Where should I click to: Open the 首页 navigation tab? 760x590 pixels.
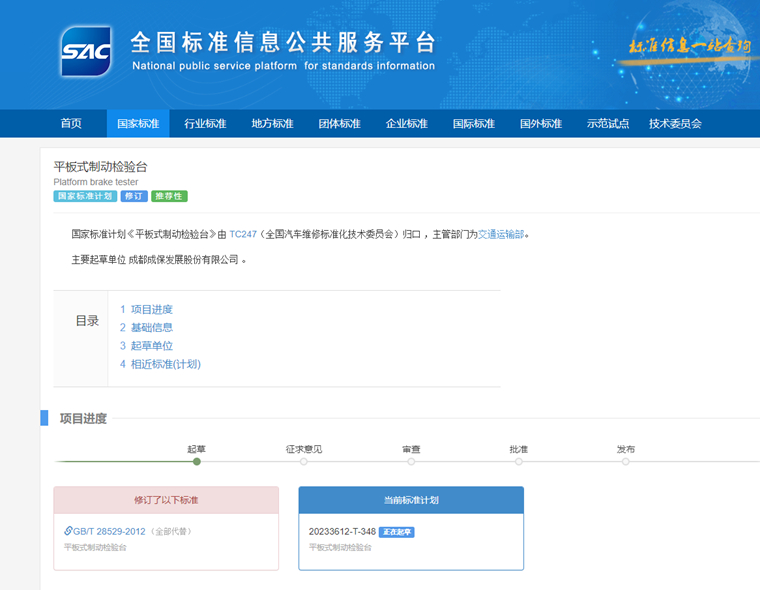click(x=71, y=124)
